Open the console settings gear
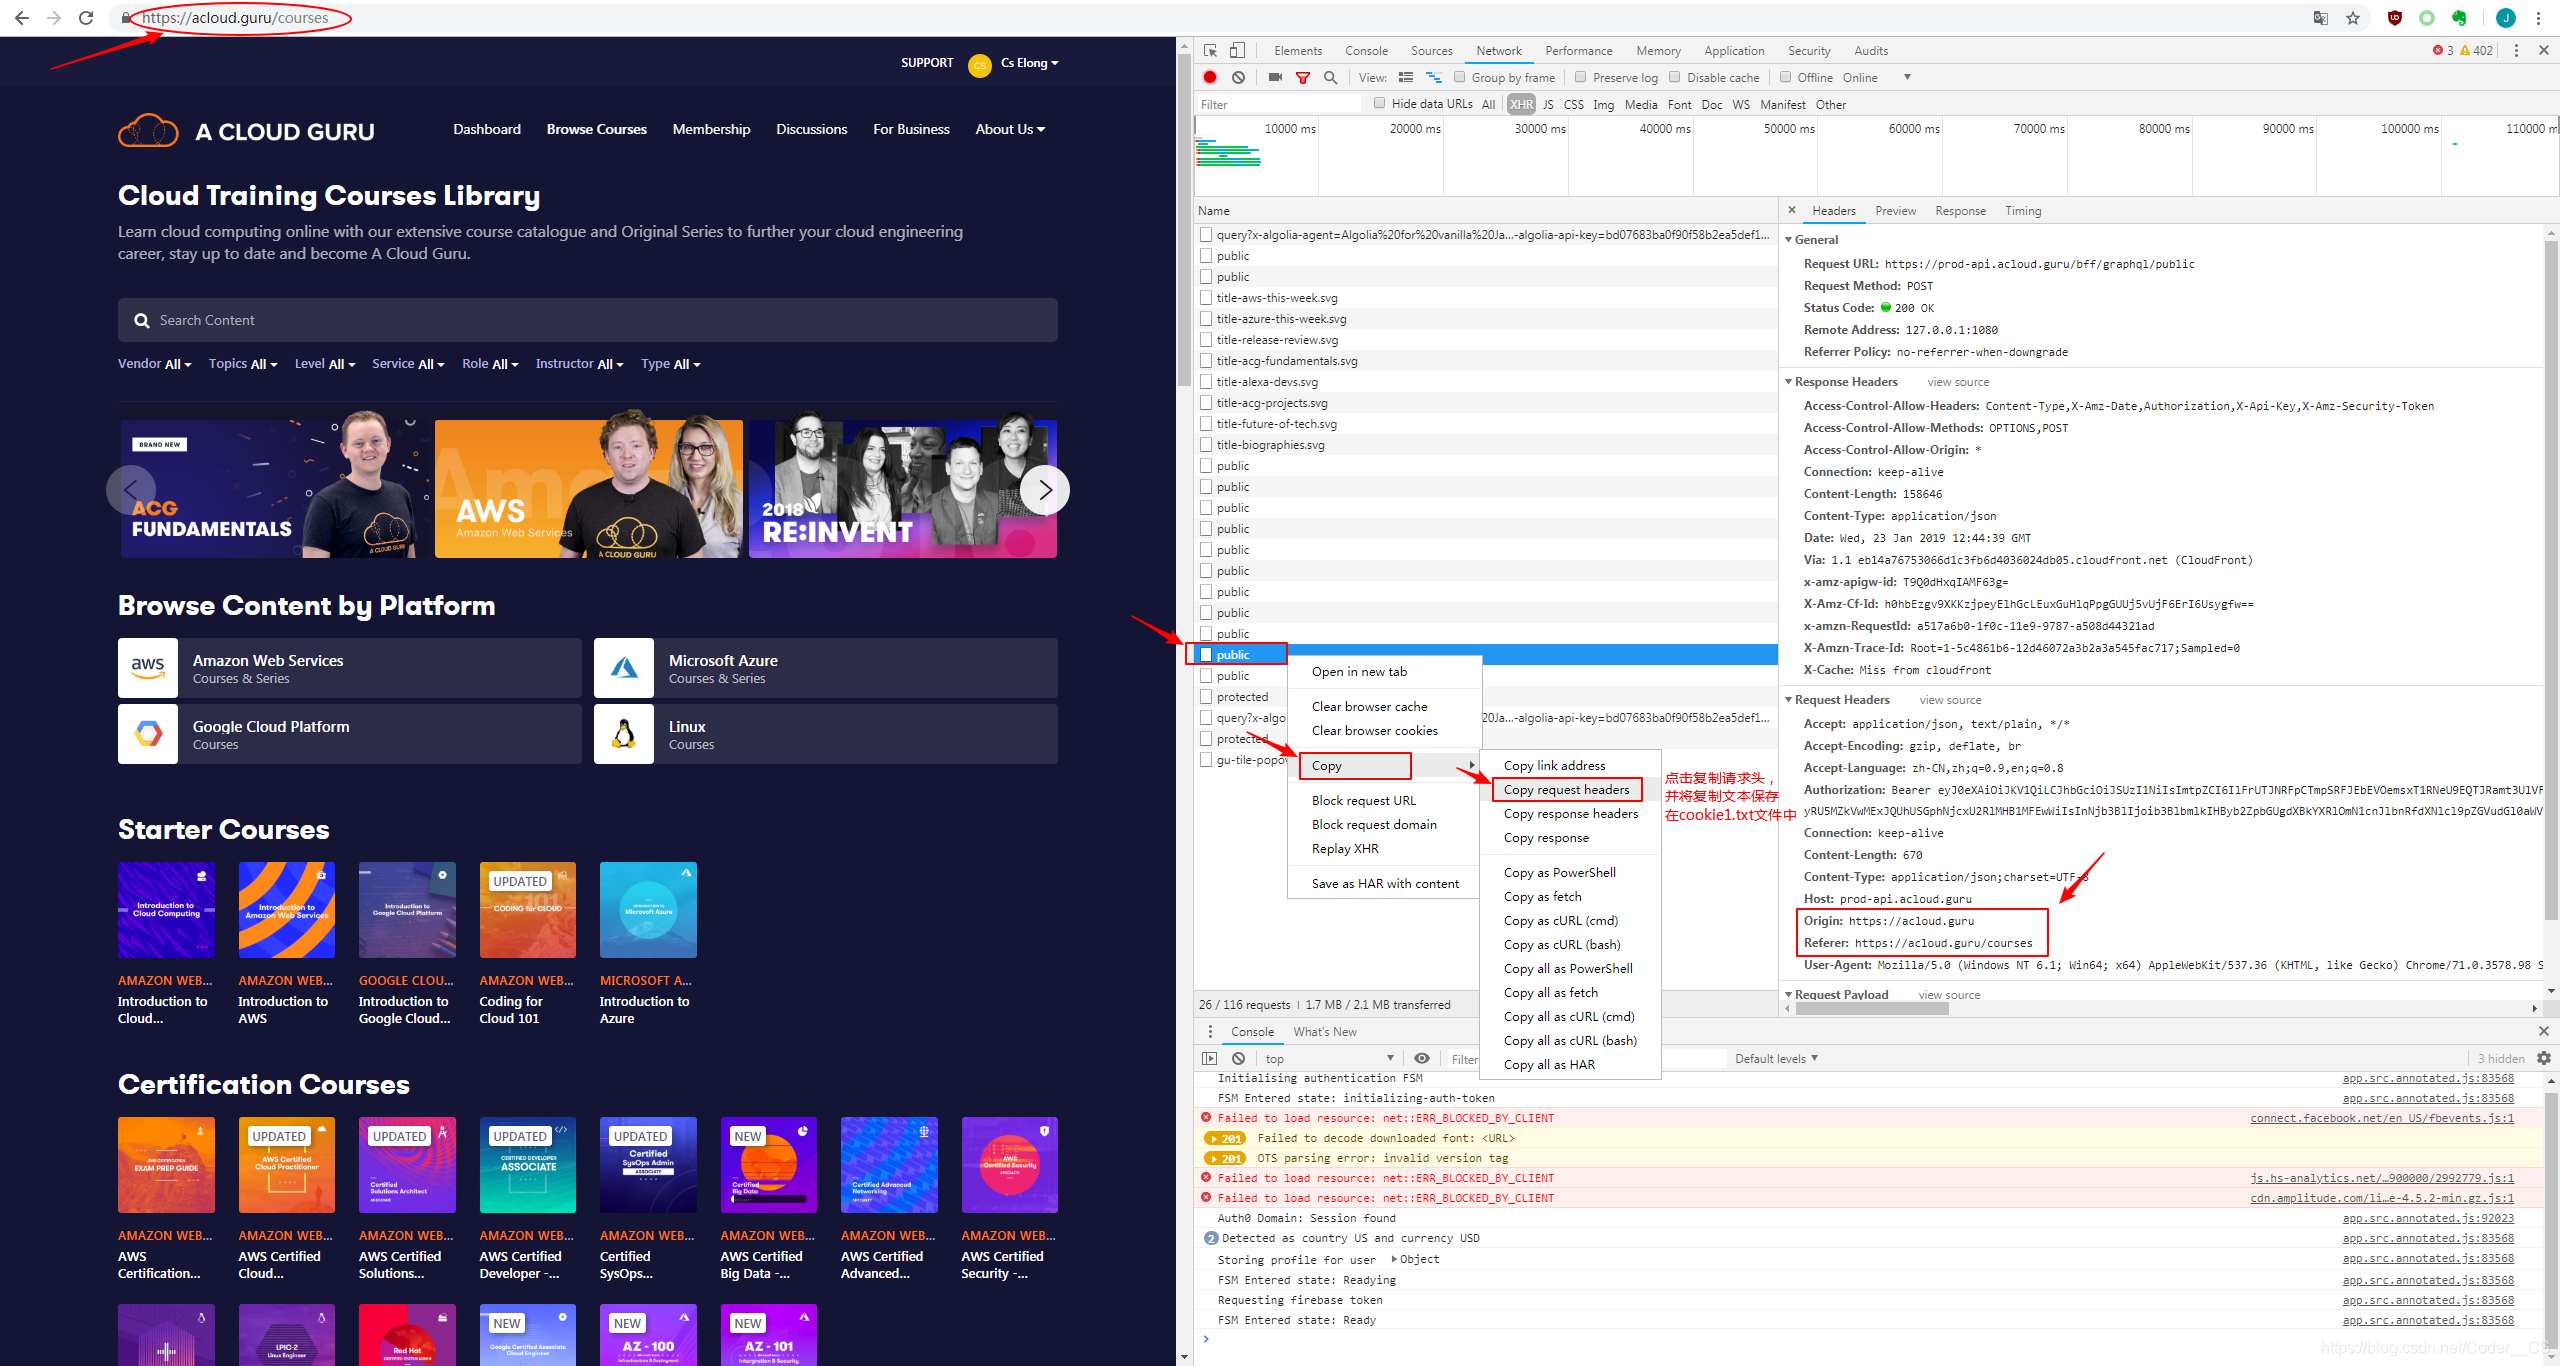2560x1366 pixels. (2544, 1058)
